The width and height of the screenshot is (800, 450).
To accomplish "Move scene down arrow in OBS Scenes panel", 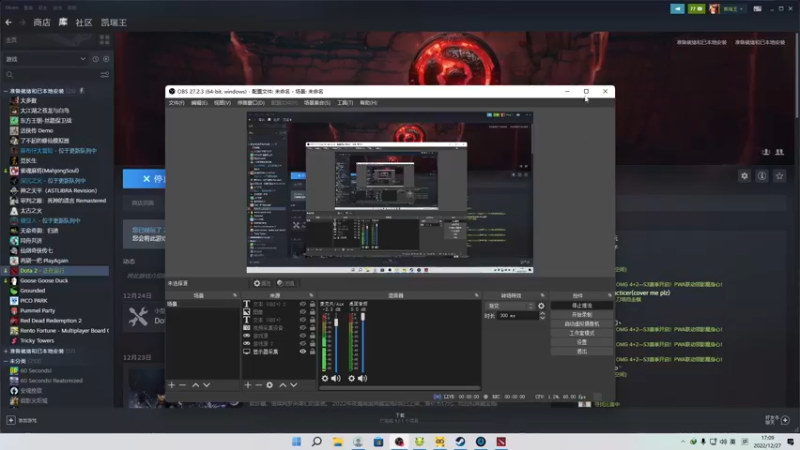I will click(207, 385).
